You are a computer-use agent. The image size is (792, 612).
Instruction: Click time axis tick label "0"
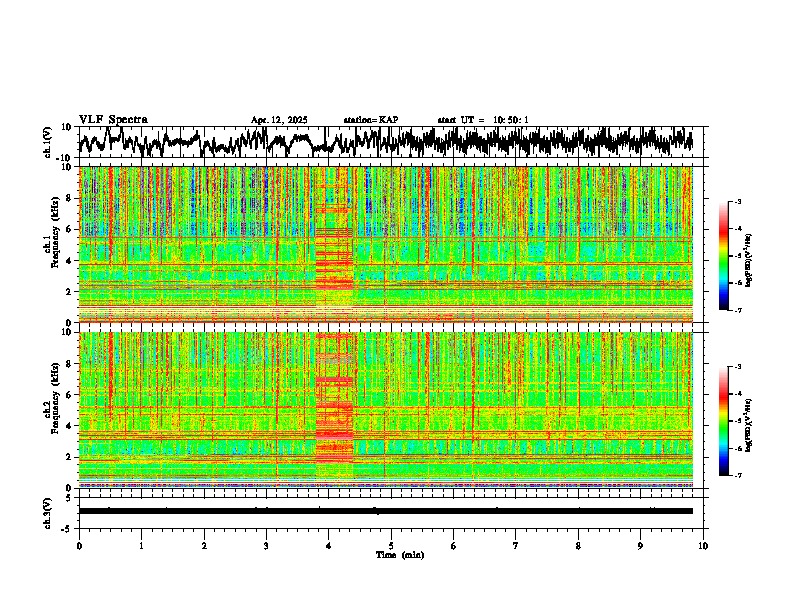79,546
